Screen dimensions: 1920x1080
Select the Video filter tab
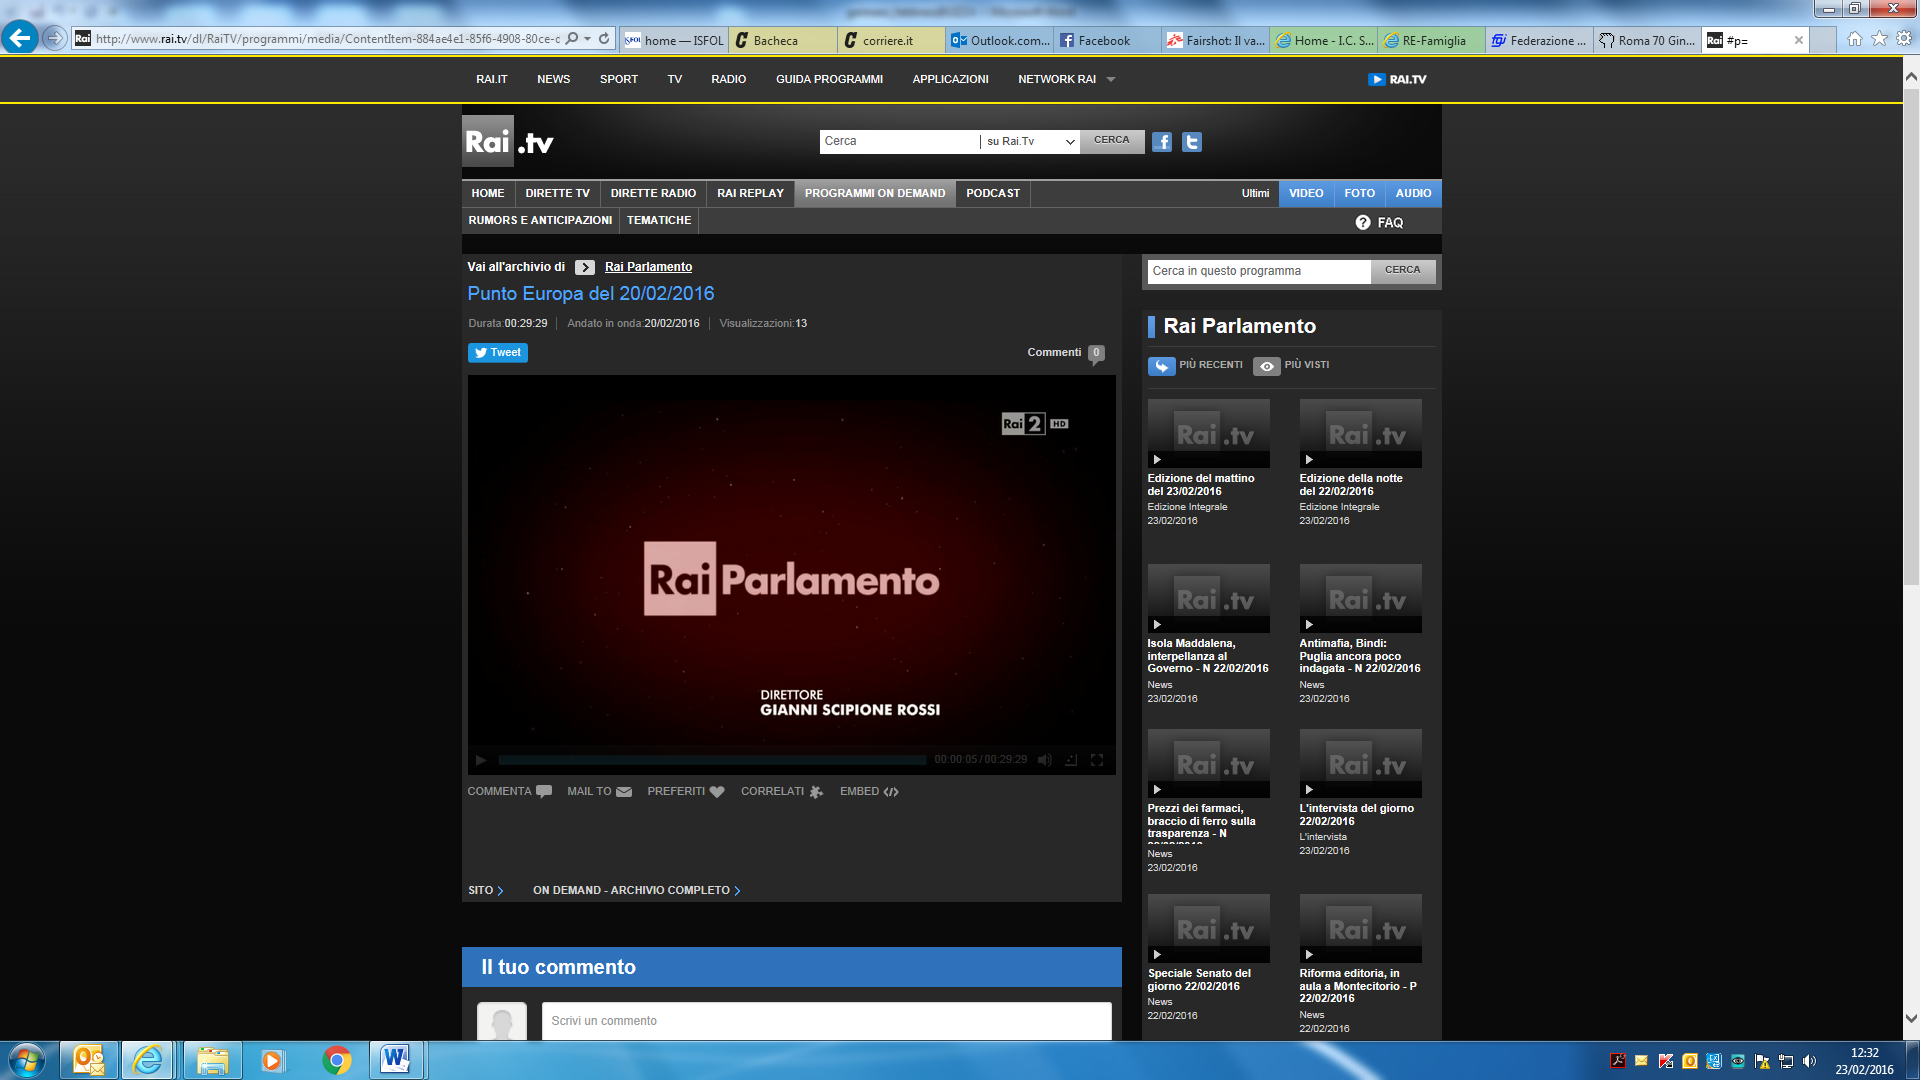pyautogui.click(x=1305, y=194)
